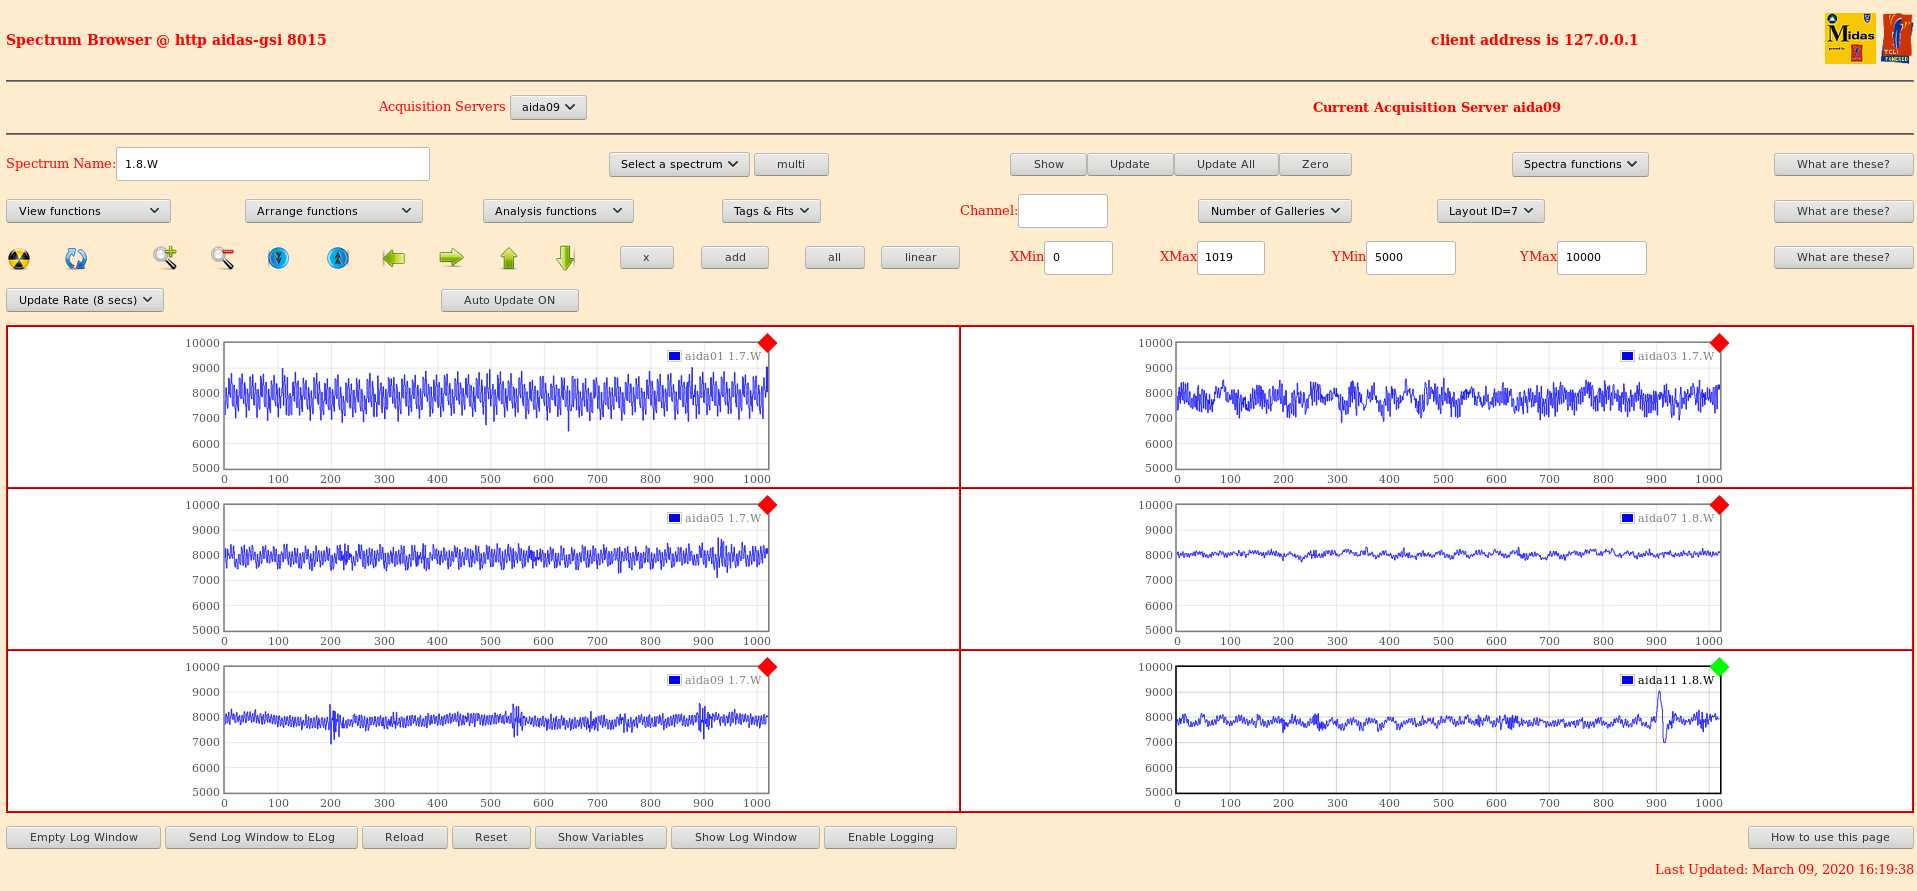Click the yellow radiation symbol icon
Screen dimensions: 1917x891
coord(19,259)
